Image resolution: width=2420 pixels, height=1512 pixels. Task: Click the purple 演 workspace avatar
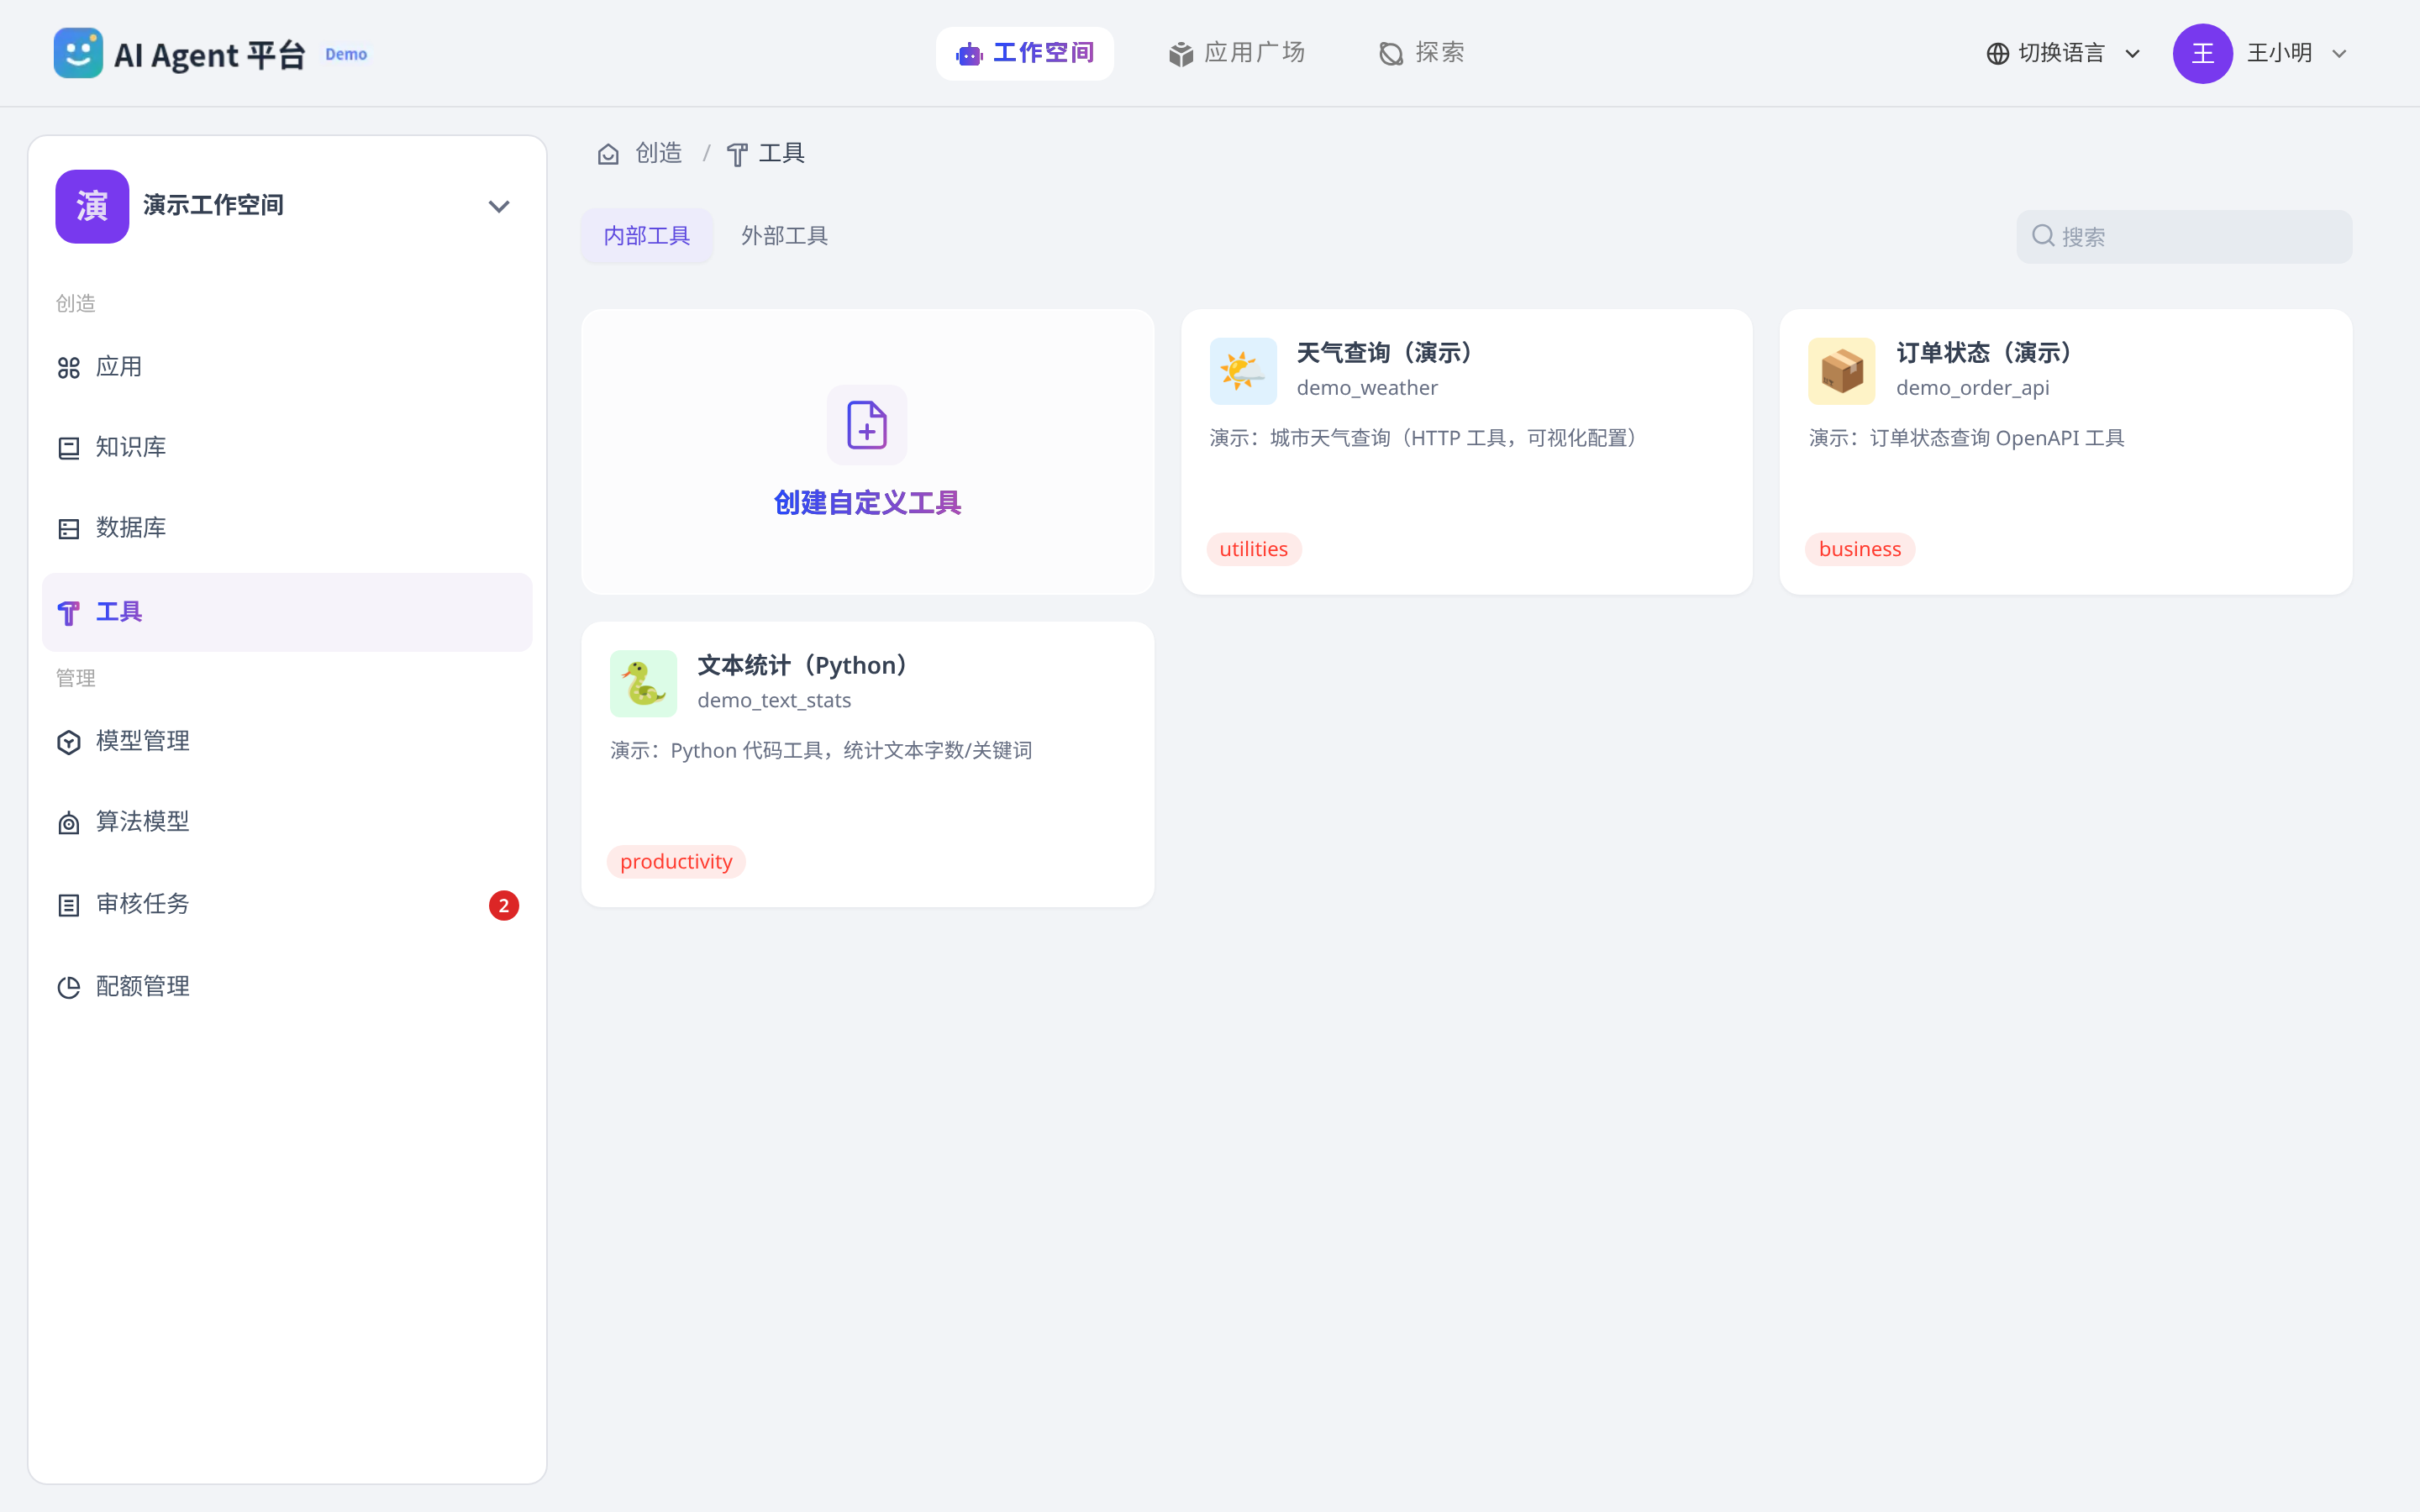[92, 206]
